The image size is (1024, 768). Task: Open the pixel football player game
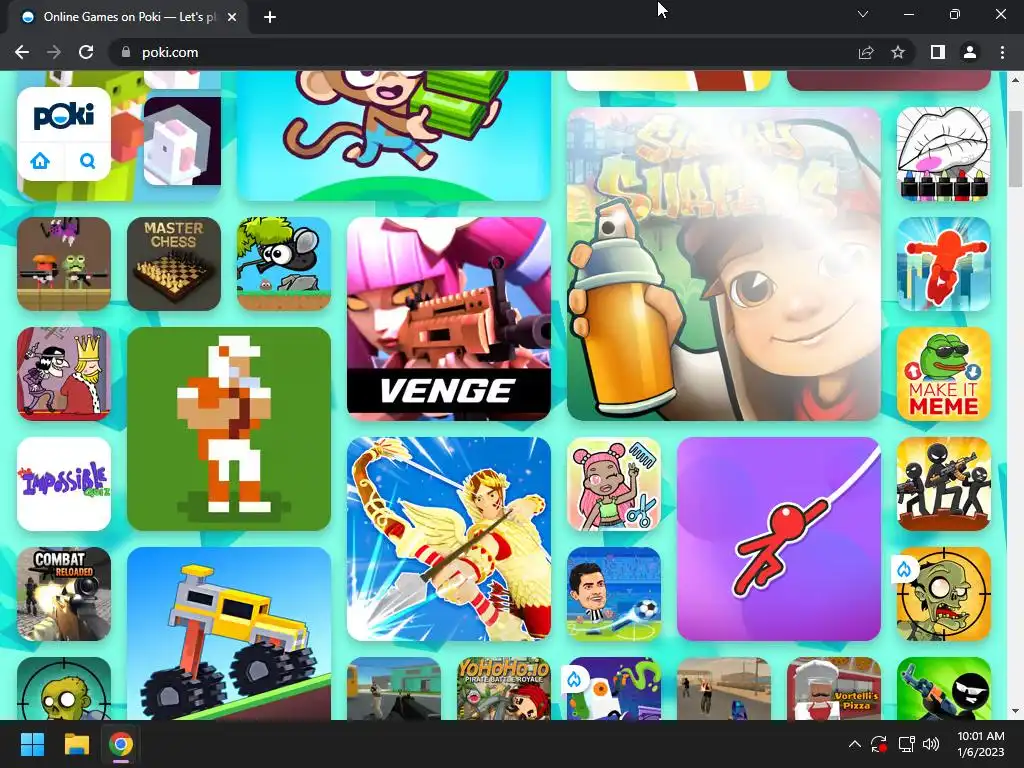[229, 429]
